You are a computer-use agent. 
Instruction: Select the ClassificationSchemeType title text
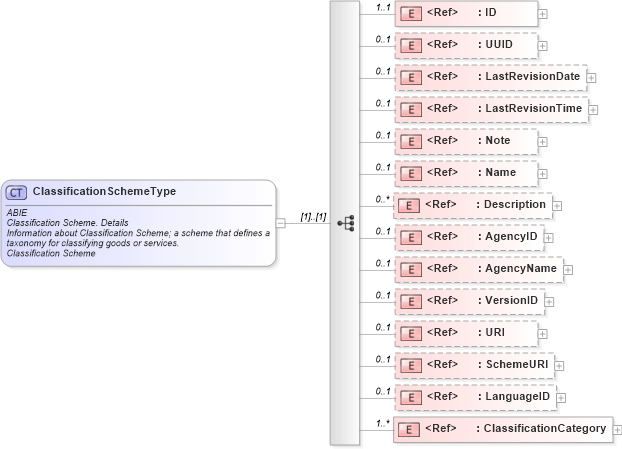pos(104,192)
